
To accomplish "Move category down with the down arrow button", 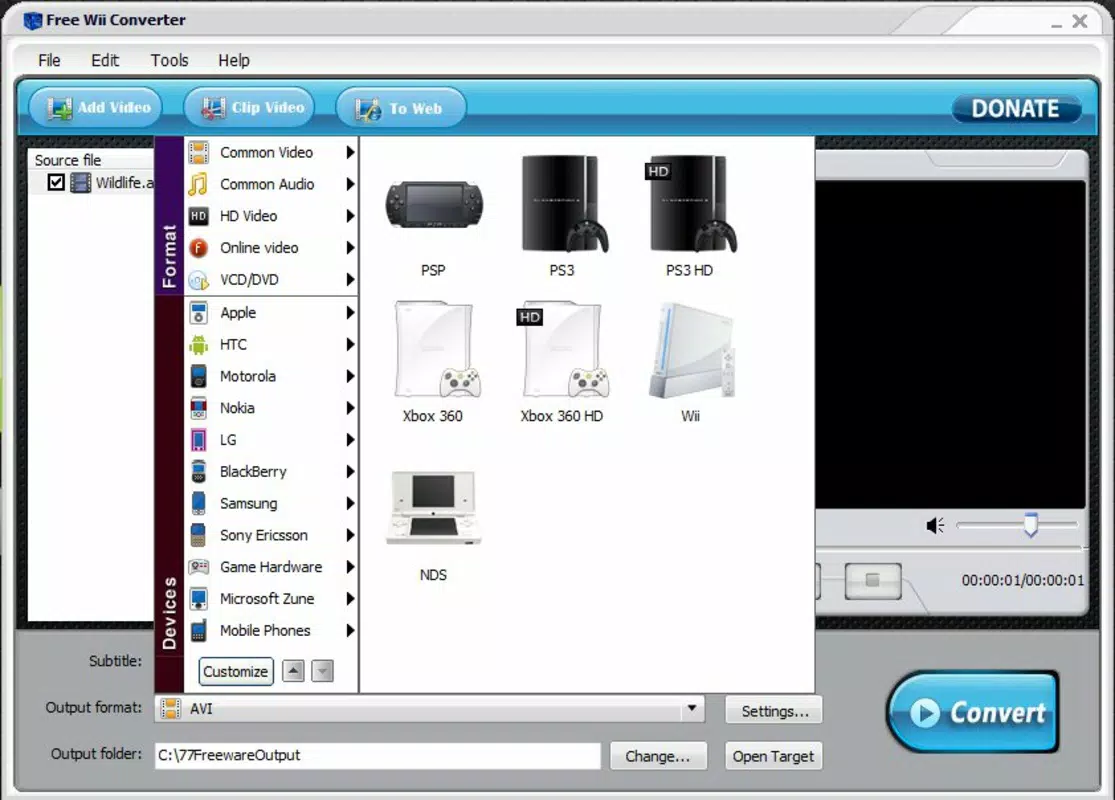I will pos(322,671).
